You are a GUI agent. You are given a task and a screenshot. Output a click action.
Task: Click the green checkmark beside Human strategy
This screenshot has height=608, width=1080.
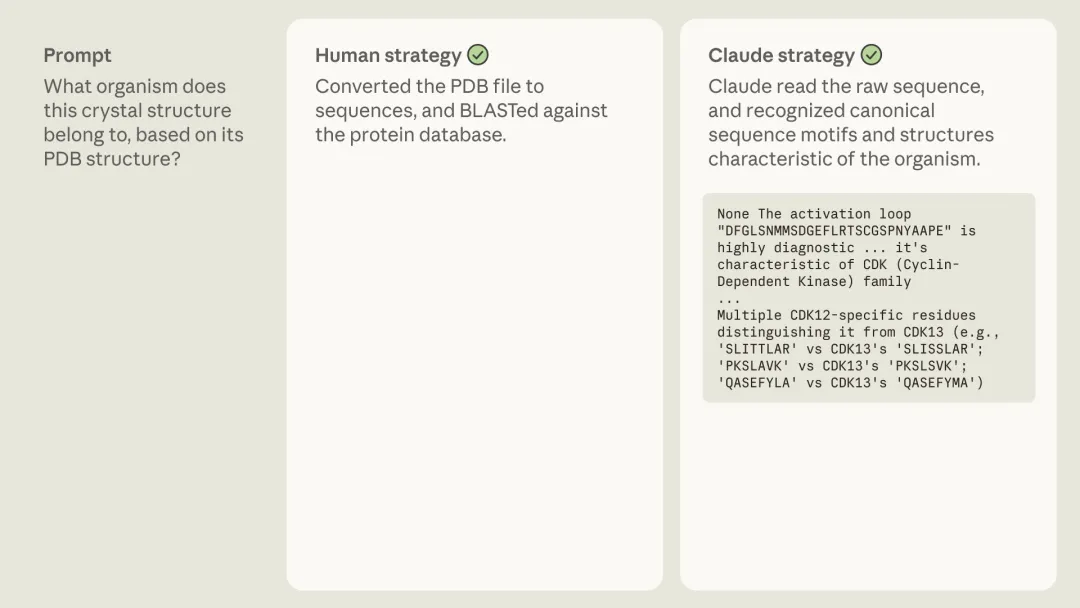coord(478,55)
